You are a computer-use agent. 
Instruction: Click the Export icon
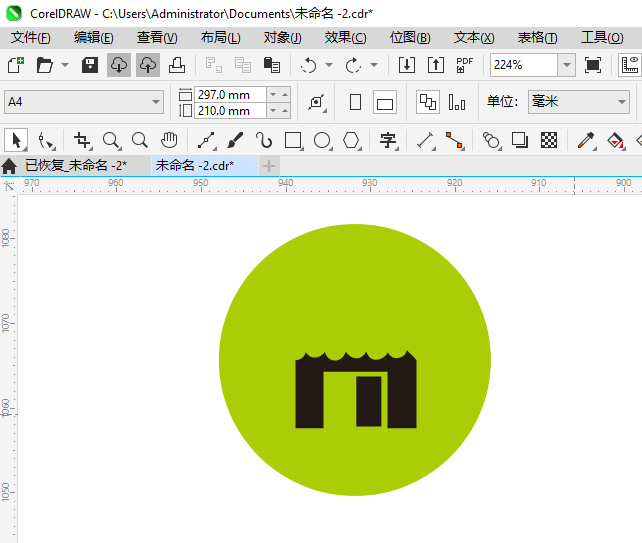point(436,65)
